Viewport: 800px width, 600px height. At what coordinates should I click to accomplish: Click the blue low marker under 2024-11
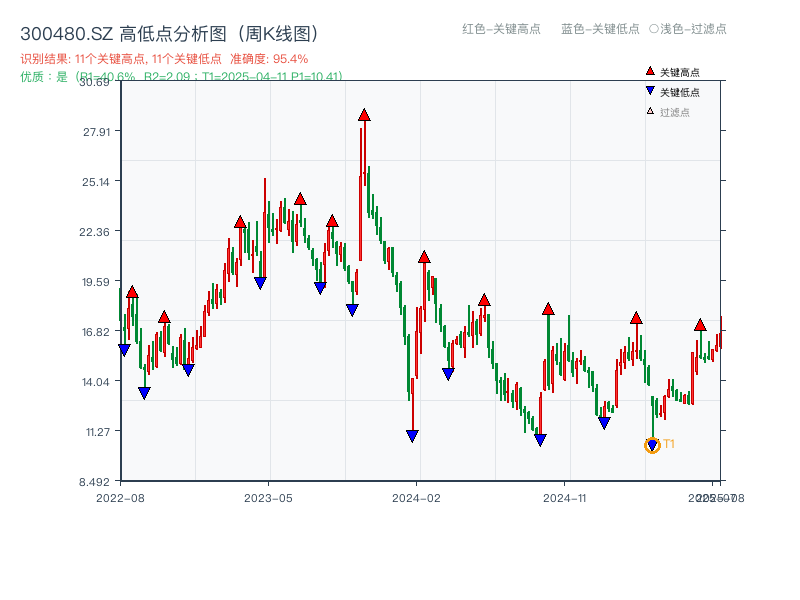[x=541, y=438]
